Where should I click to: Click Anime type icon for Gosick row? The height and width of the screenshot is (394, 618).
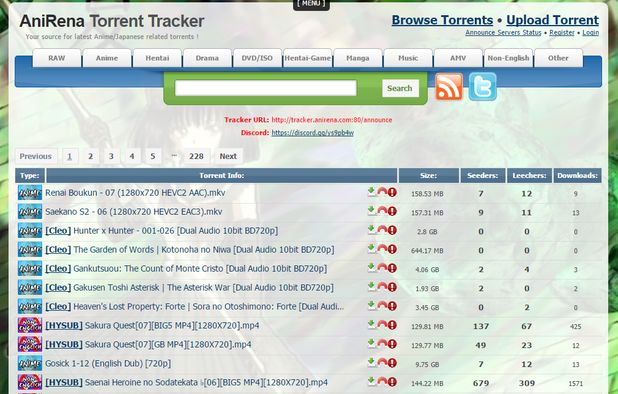[x=30, y=363]
